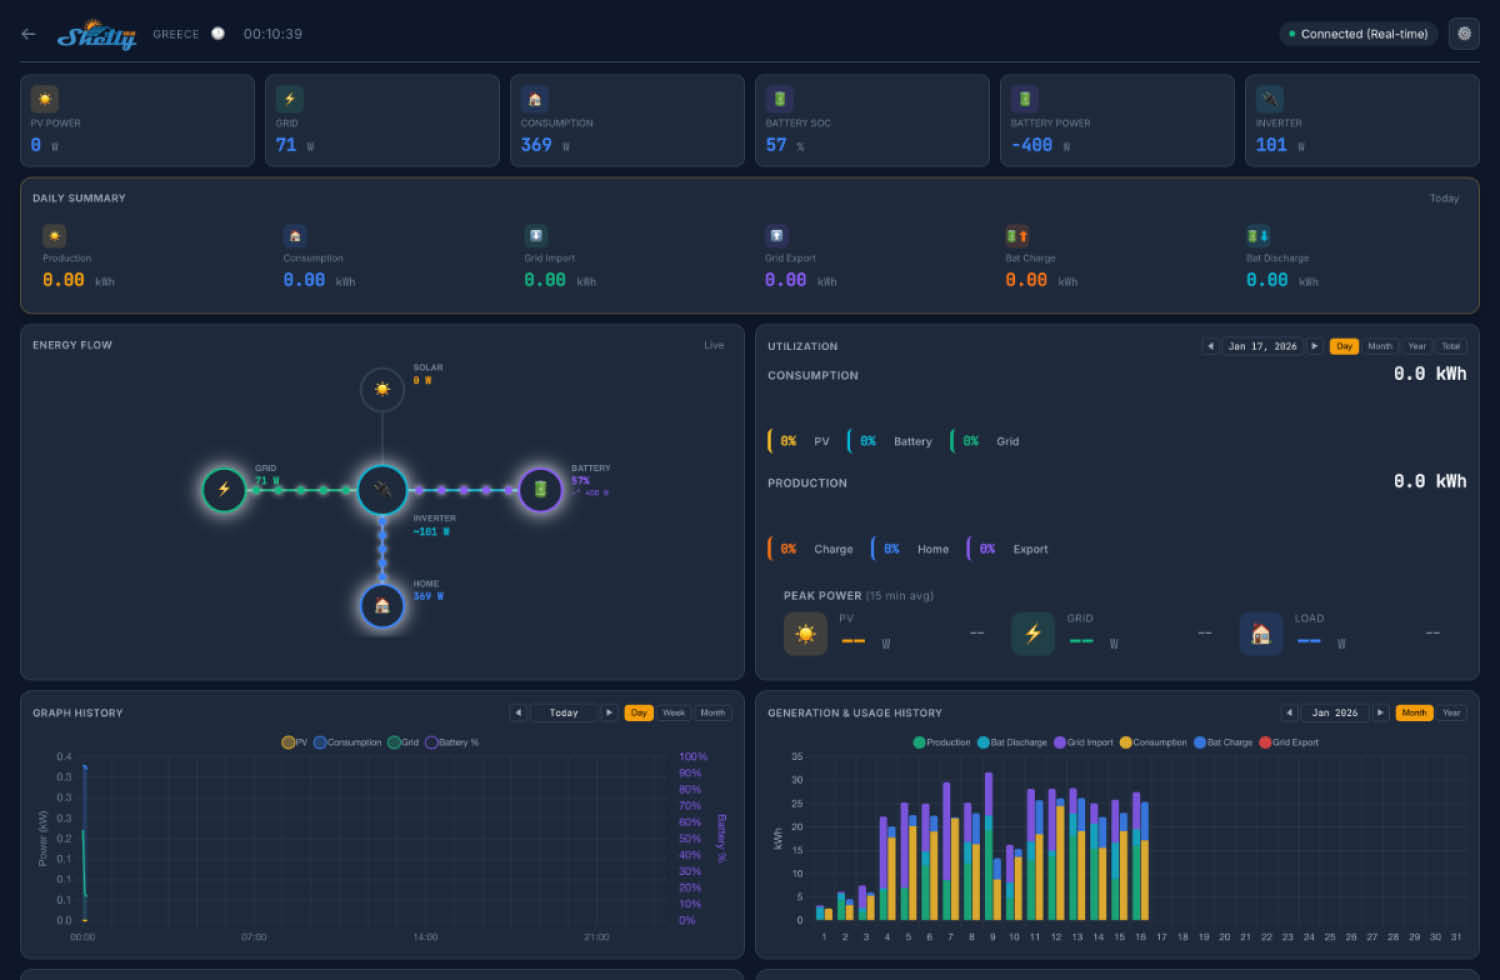Toggle PV series in Graph History legend
This screenshot has height=980, width=1500.
295,742
